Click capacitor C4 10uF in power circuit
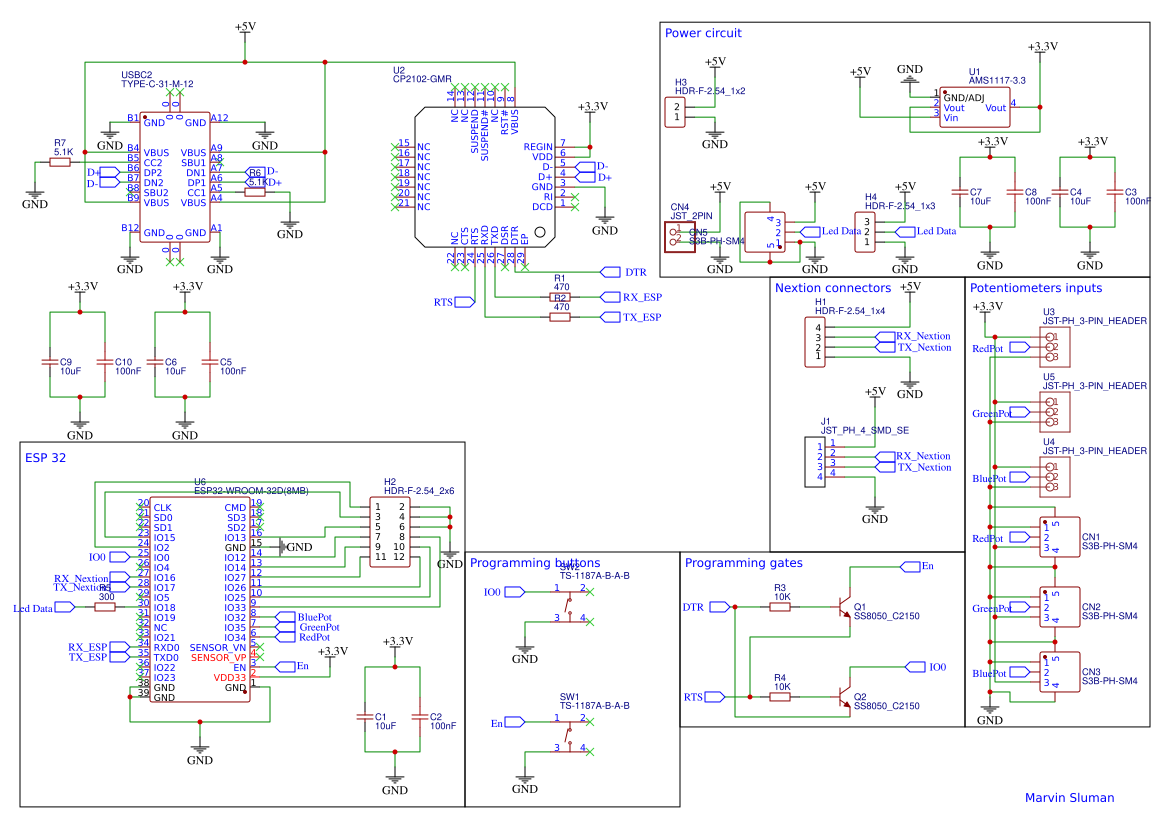The image size is (1169, 827). tap(1059, 192)
